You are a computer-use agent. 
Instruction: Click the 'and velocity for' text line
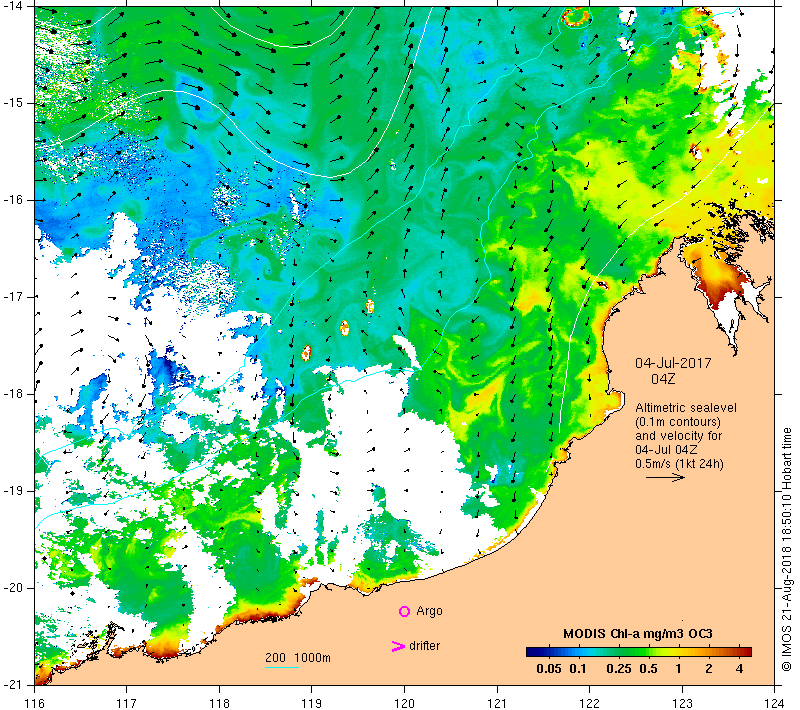[x=679, y=436]
